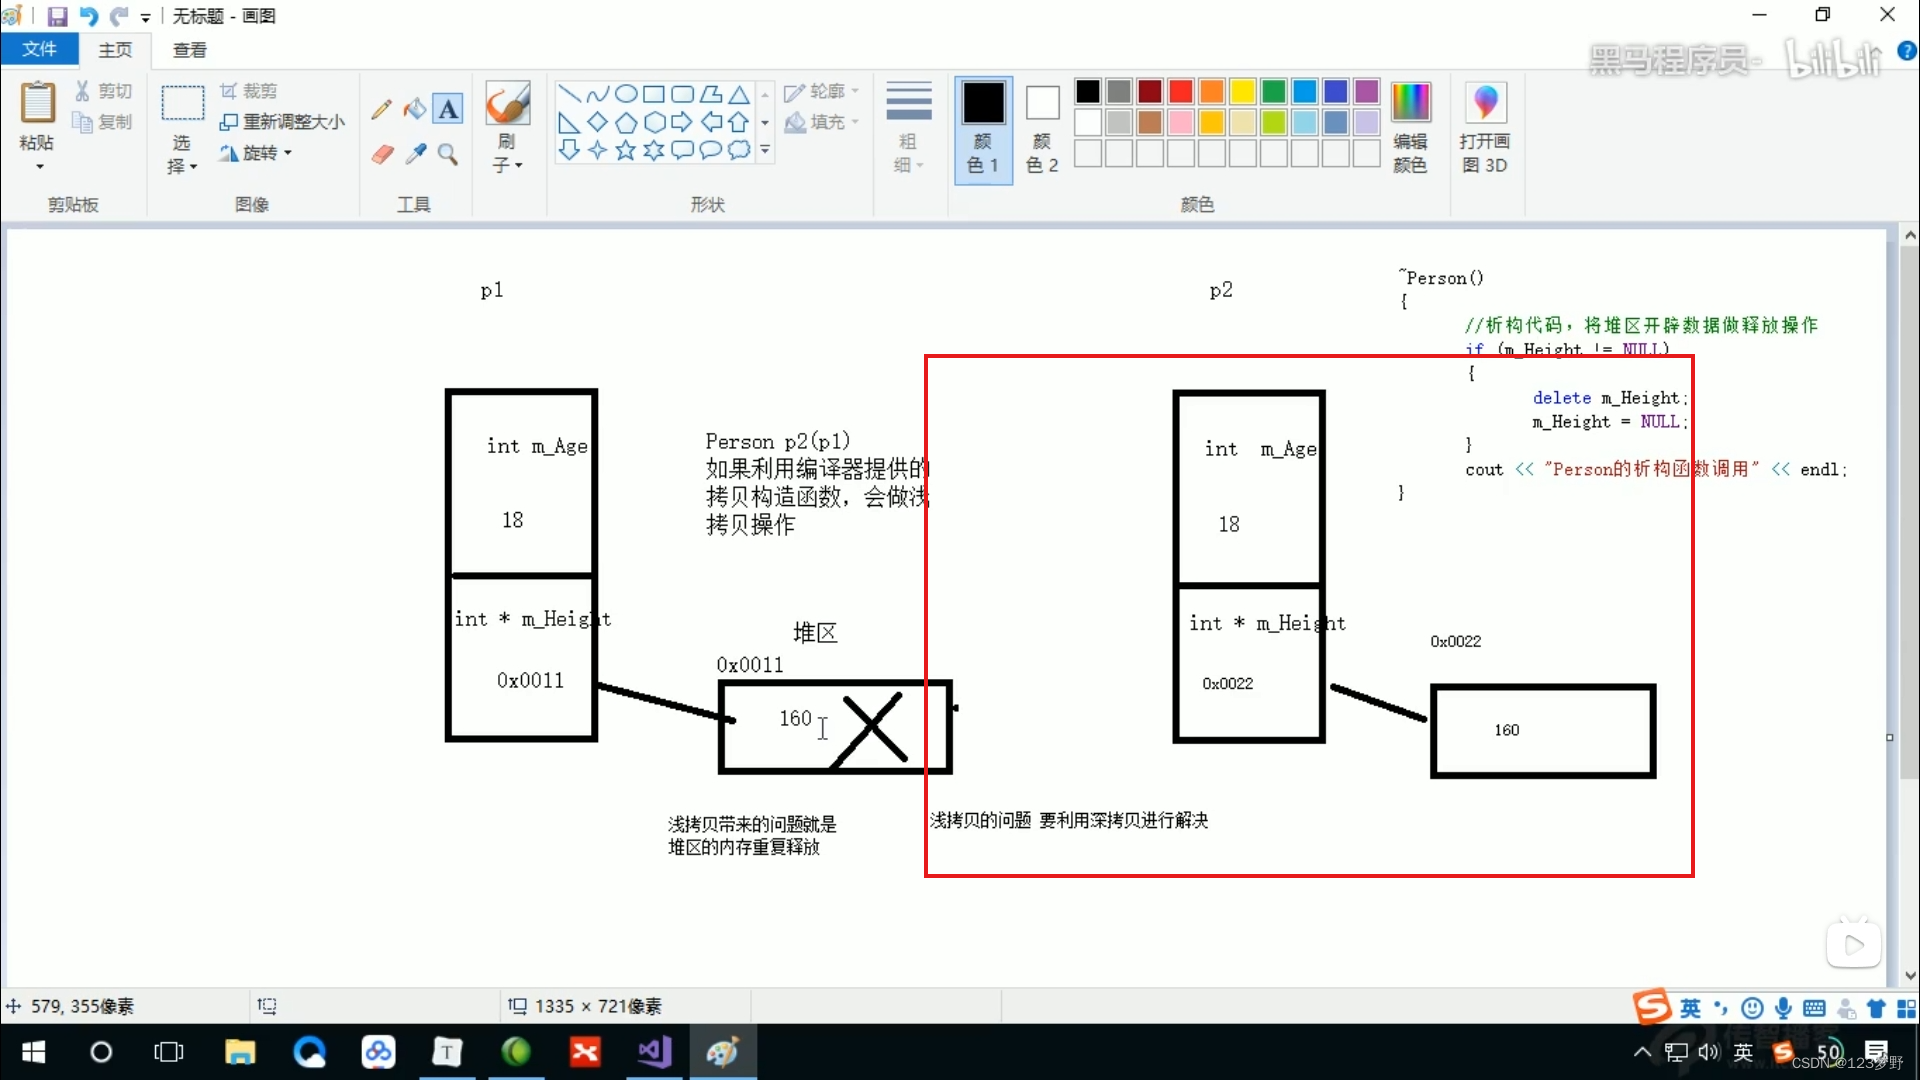Pick the purple color swatch

[1367, 91]
